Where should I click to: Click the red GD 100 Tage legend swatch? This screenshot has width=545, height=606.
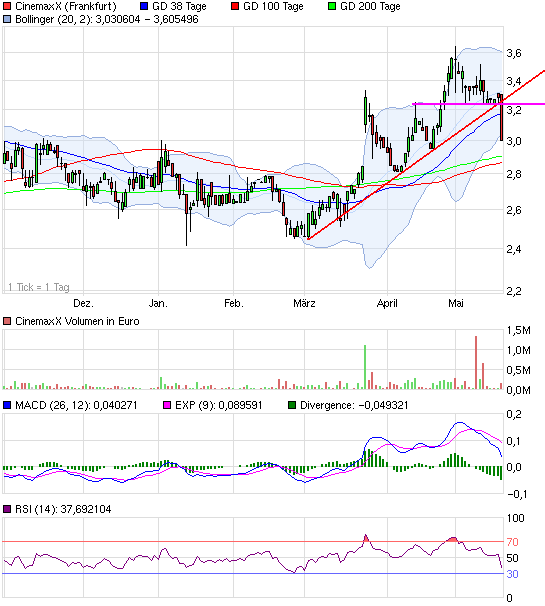click(x=235, y=7)
